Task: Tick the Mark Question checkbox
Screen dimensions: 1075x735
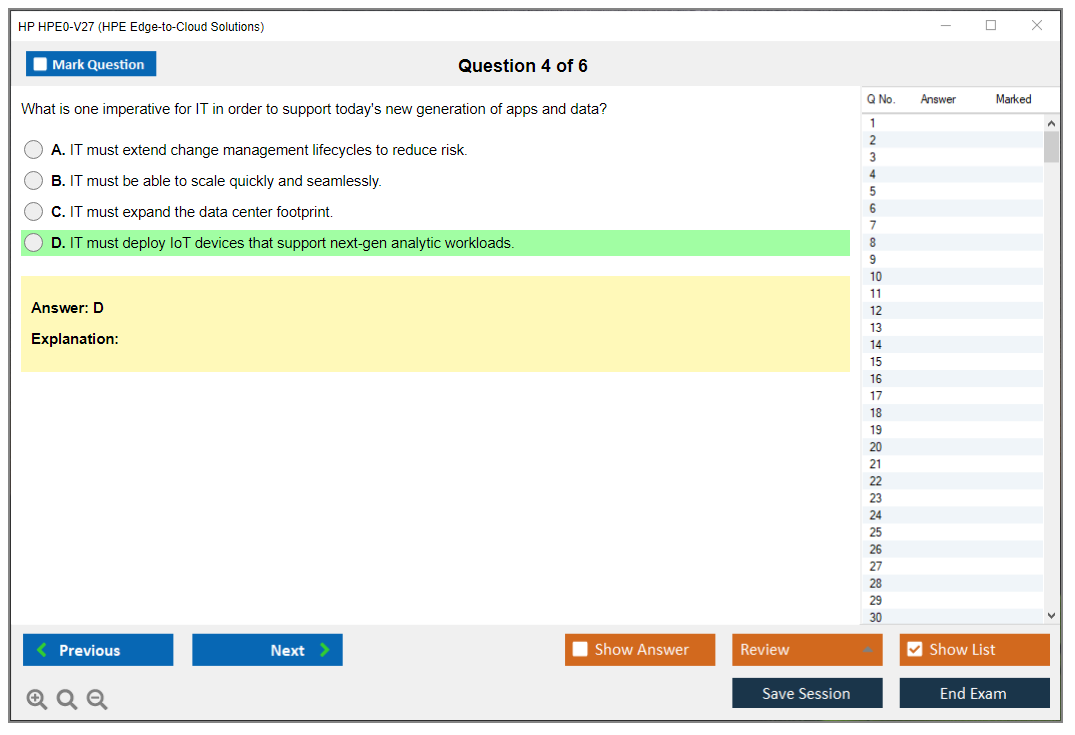Action: click(40, 65)
